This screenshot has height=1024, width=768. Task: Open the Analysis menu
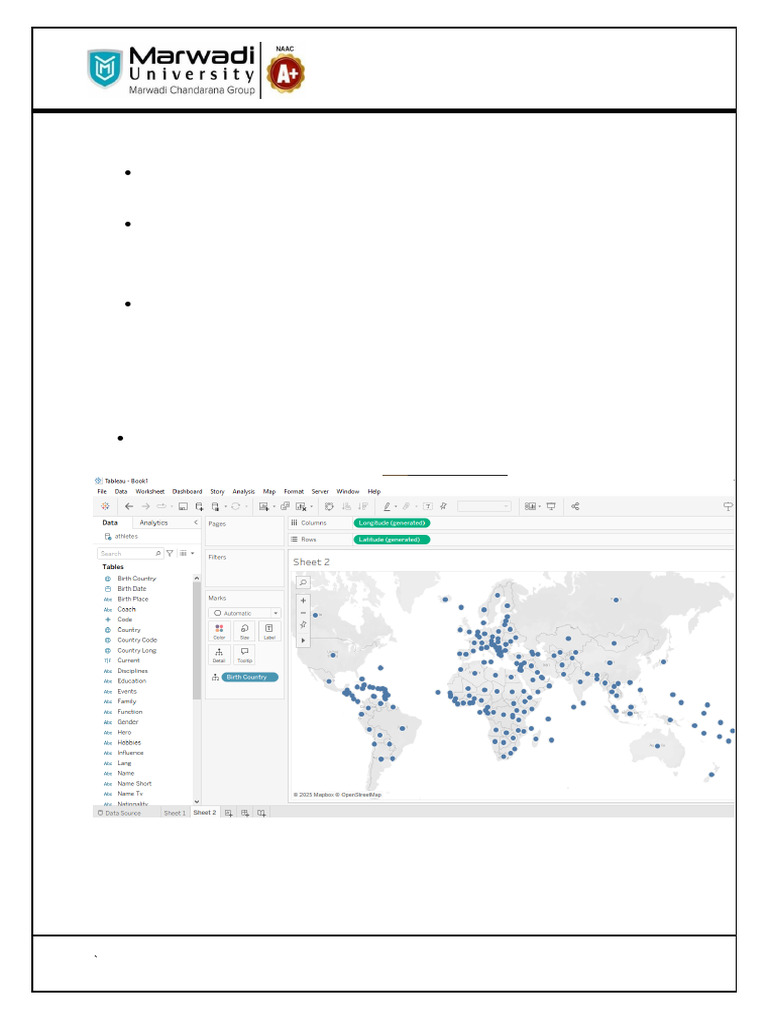pos(244,491)
